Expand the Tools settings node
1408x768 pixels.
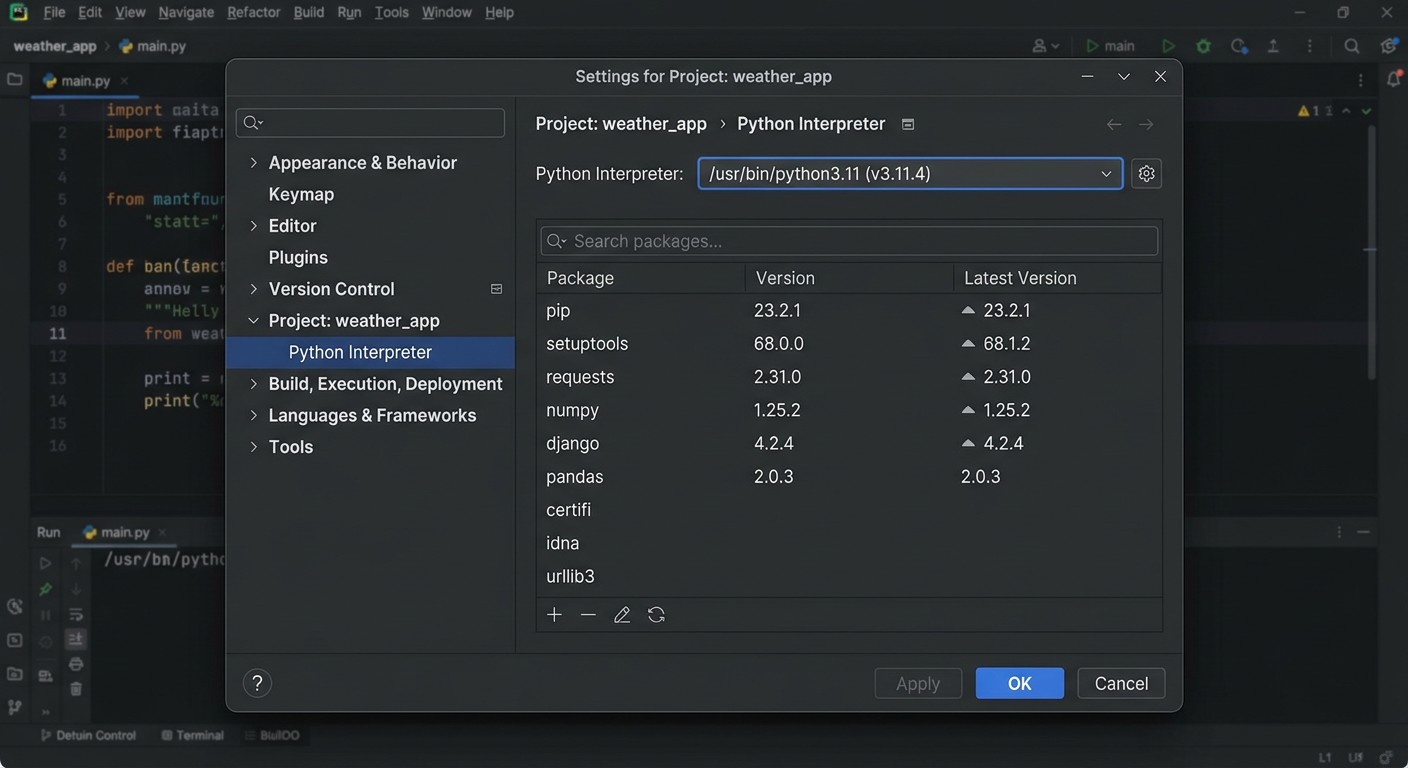coord(253,446)
